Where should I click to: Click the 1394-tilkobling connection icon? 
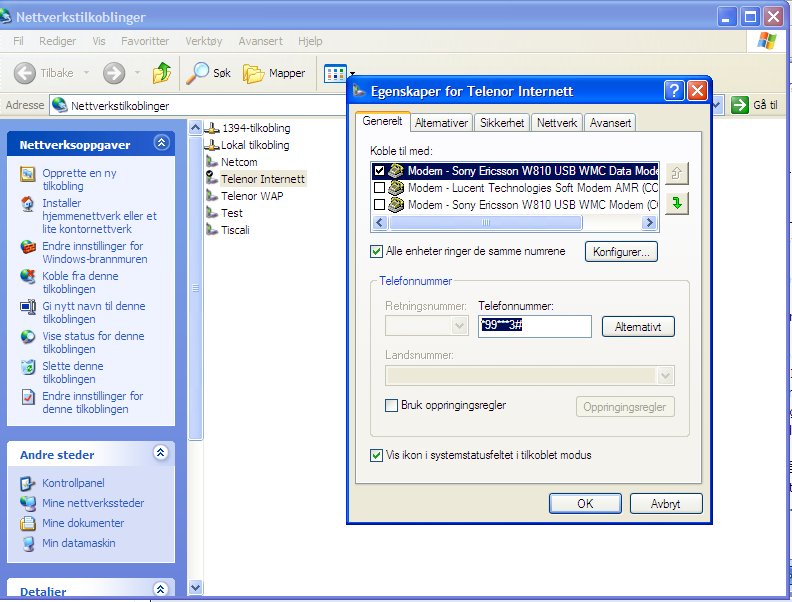(x=212, y=128)
